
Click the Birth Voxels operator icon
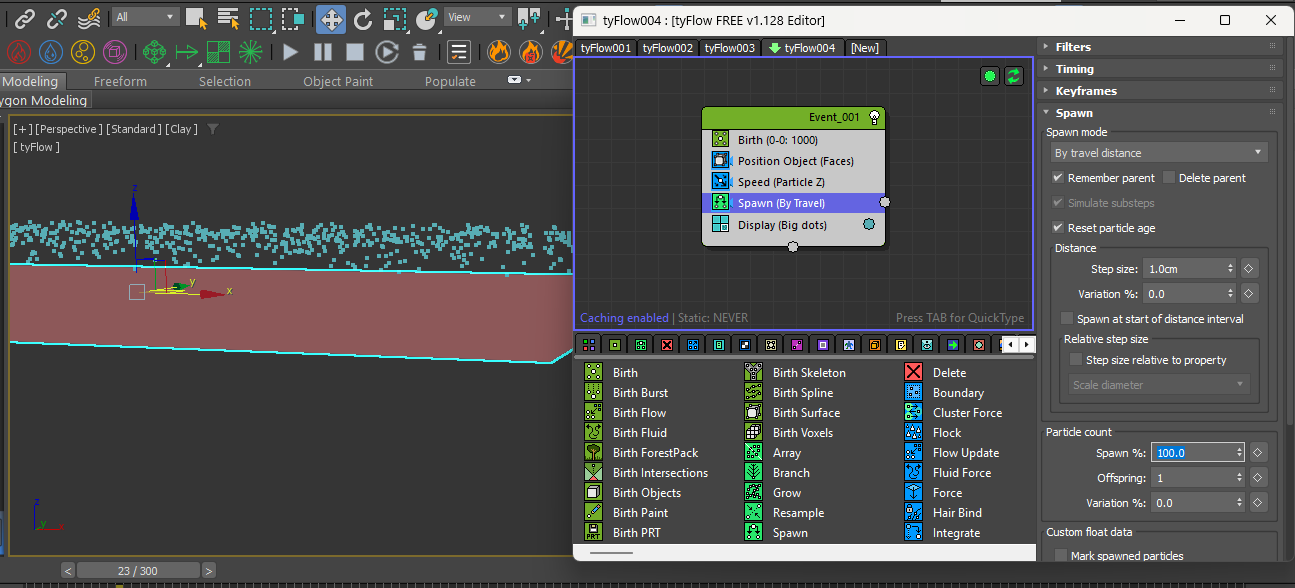(x=754, y=433)
